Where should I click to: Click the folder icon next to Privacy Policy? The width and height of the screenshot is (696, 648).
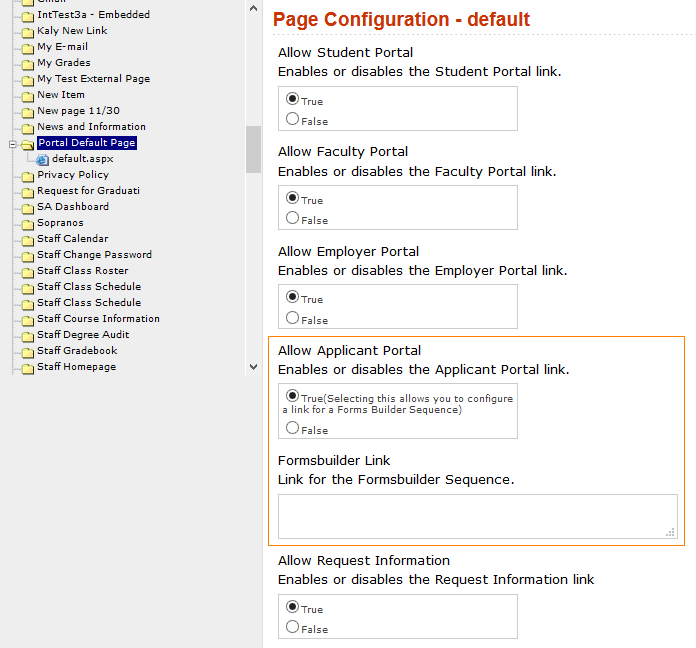(28, 175)
